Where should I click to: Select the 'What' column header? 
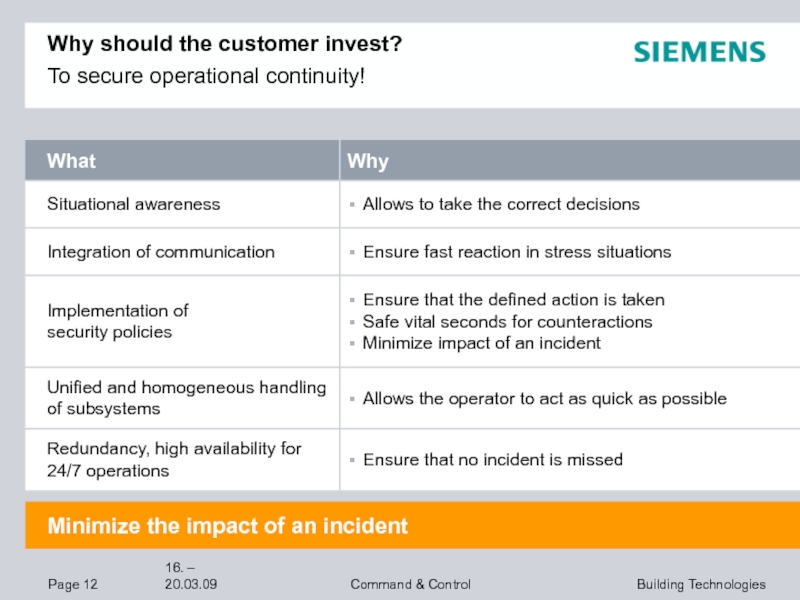[x=182, y=161]
